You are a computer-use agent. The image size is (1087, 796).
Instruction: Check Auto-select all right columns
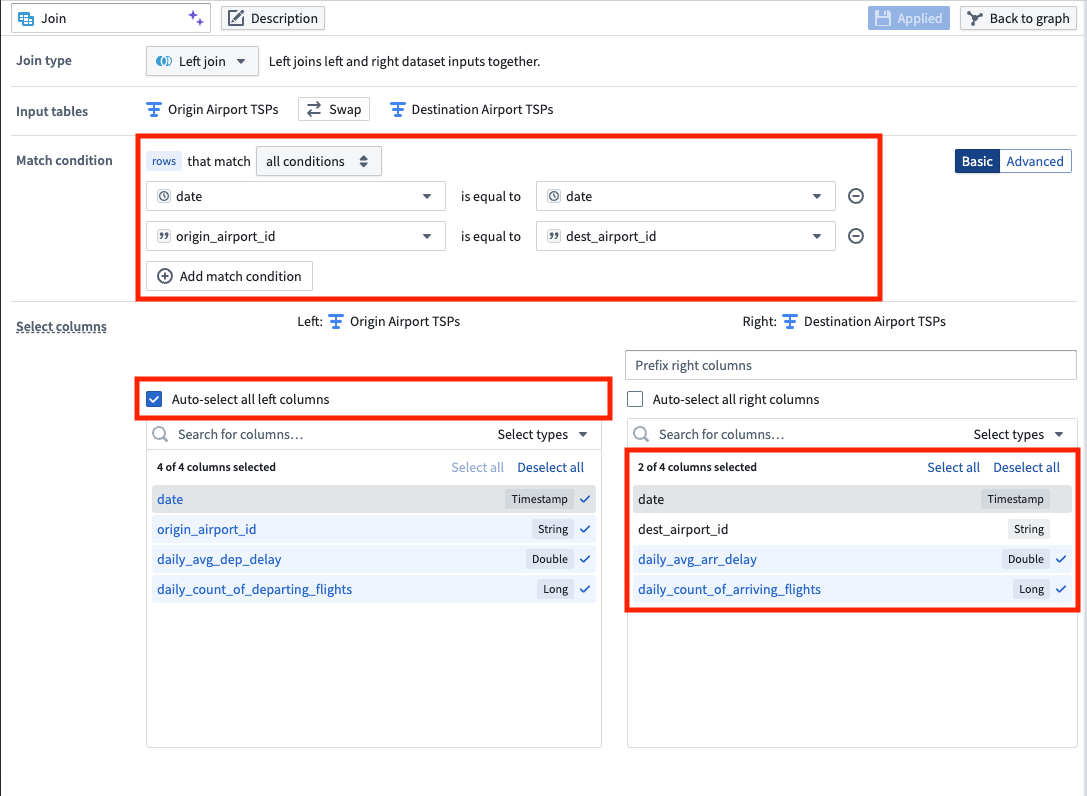click(635, 399)
